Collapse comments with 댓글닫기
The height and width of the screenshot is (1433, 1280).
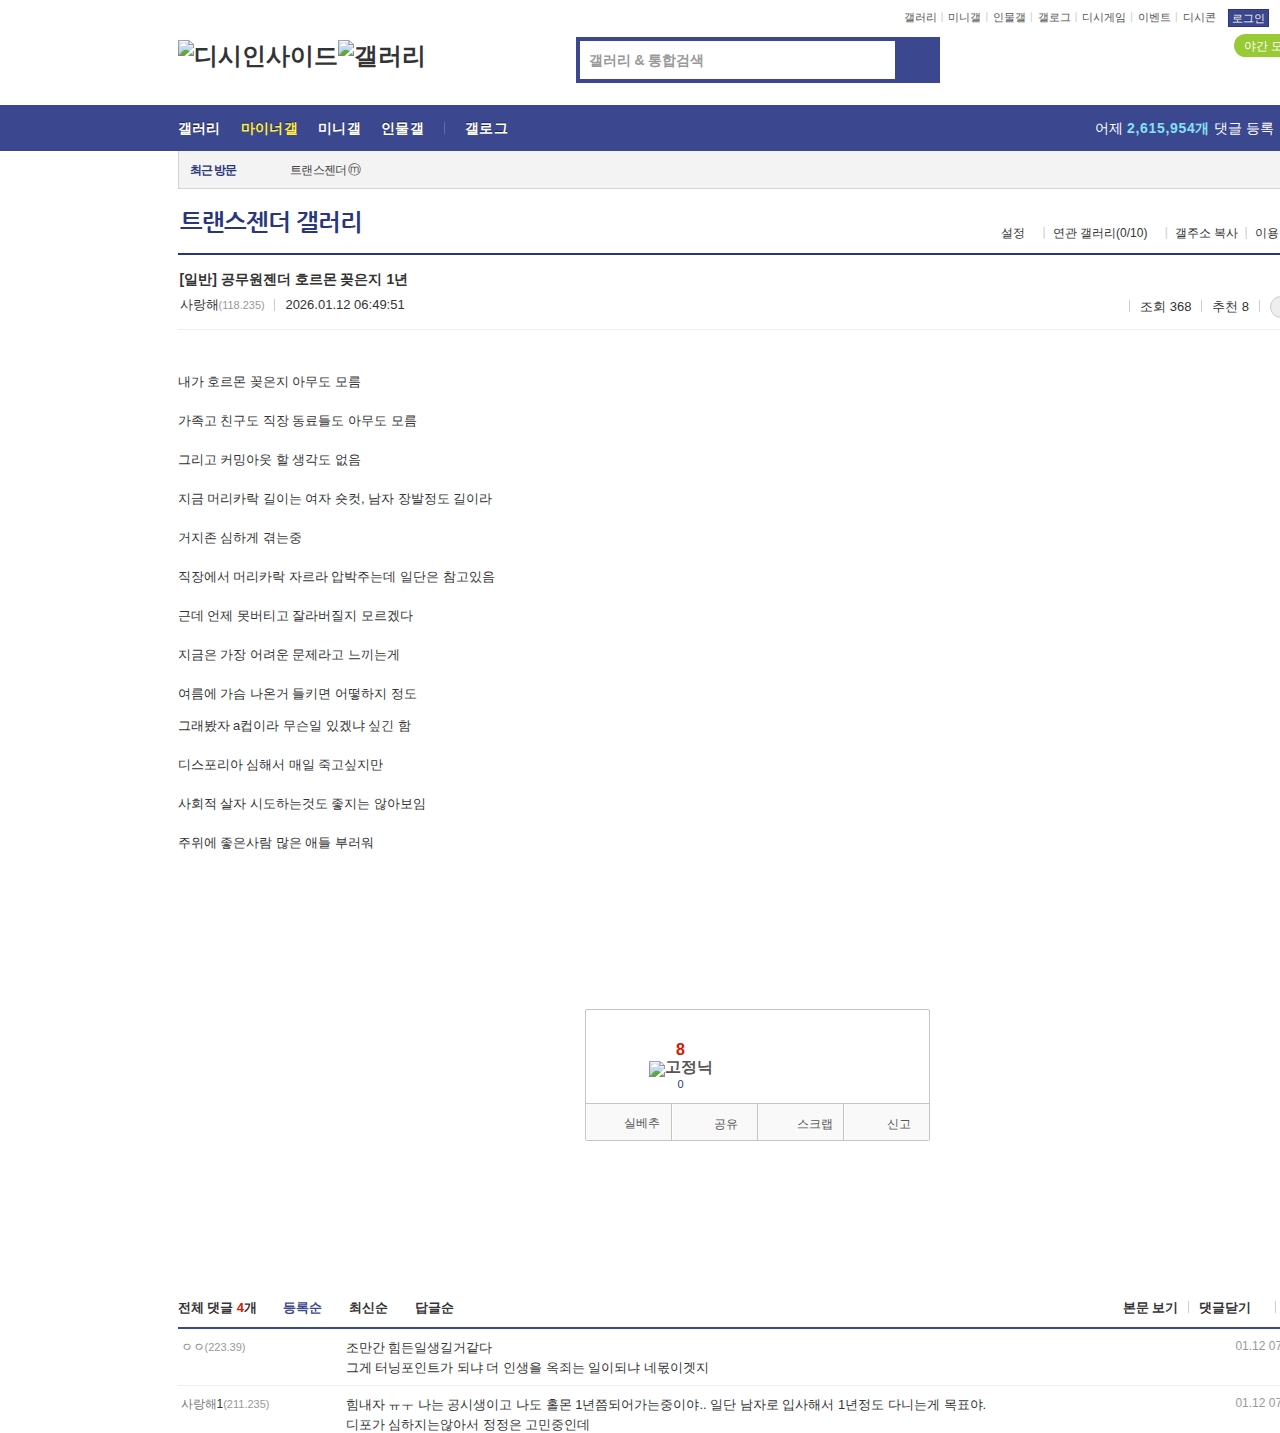point(1224,1308)
